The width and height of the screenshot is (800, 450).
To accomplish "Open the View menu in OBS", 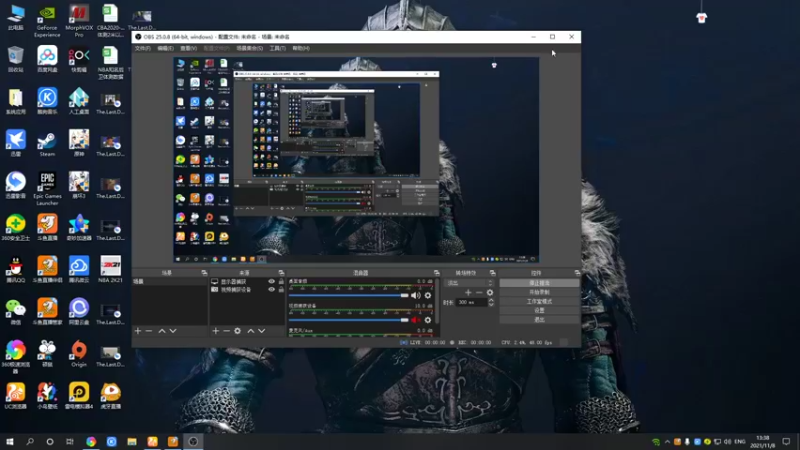I will 188,48.
